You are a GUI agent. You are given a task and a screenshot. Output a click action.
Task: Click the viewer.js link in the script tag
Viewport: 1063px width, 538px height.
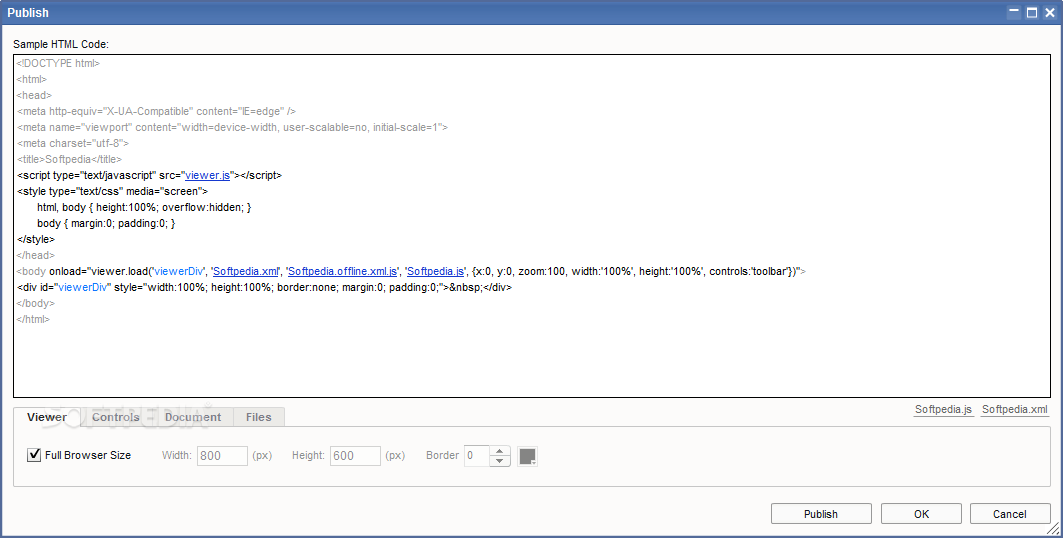[207, 175]
